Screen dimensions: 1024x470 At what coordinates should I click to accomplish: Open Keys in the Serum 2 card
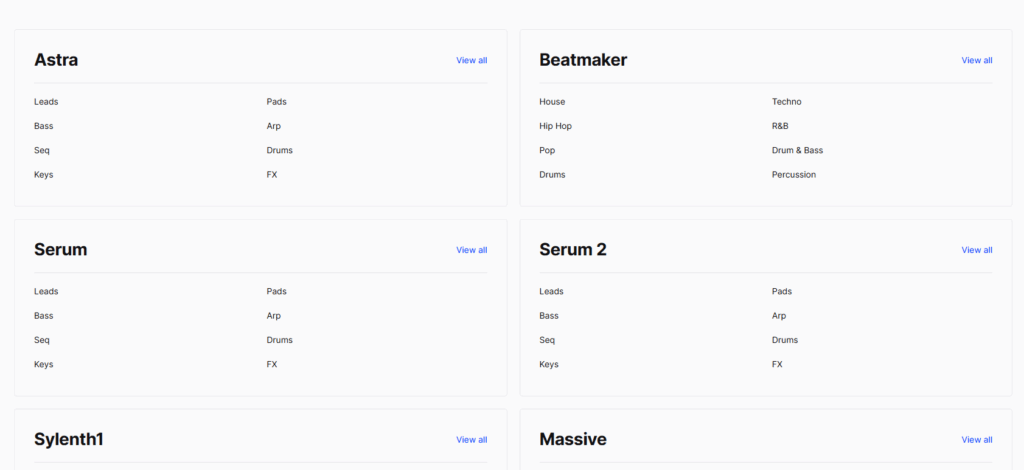point(549,365)
